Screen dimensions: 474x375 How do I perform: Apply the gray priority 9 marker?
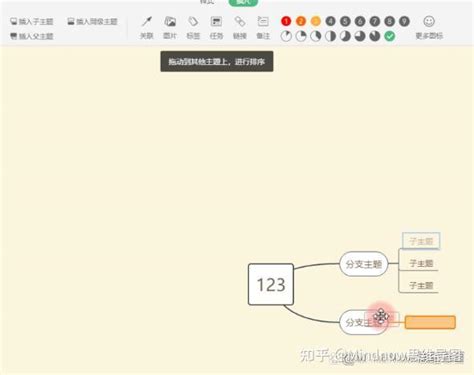pyautogui.click(x=404, y=21)
